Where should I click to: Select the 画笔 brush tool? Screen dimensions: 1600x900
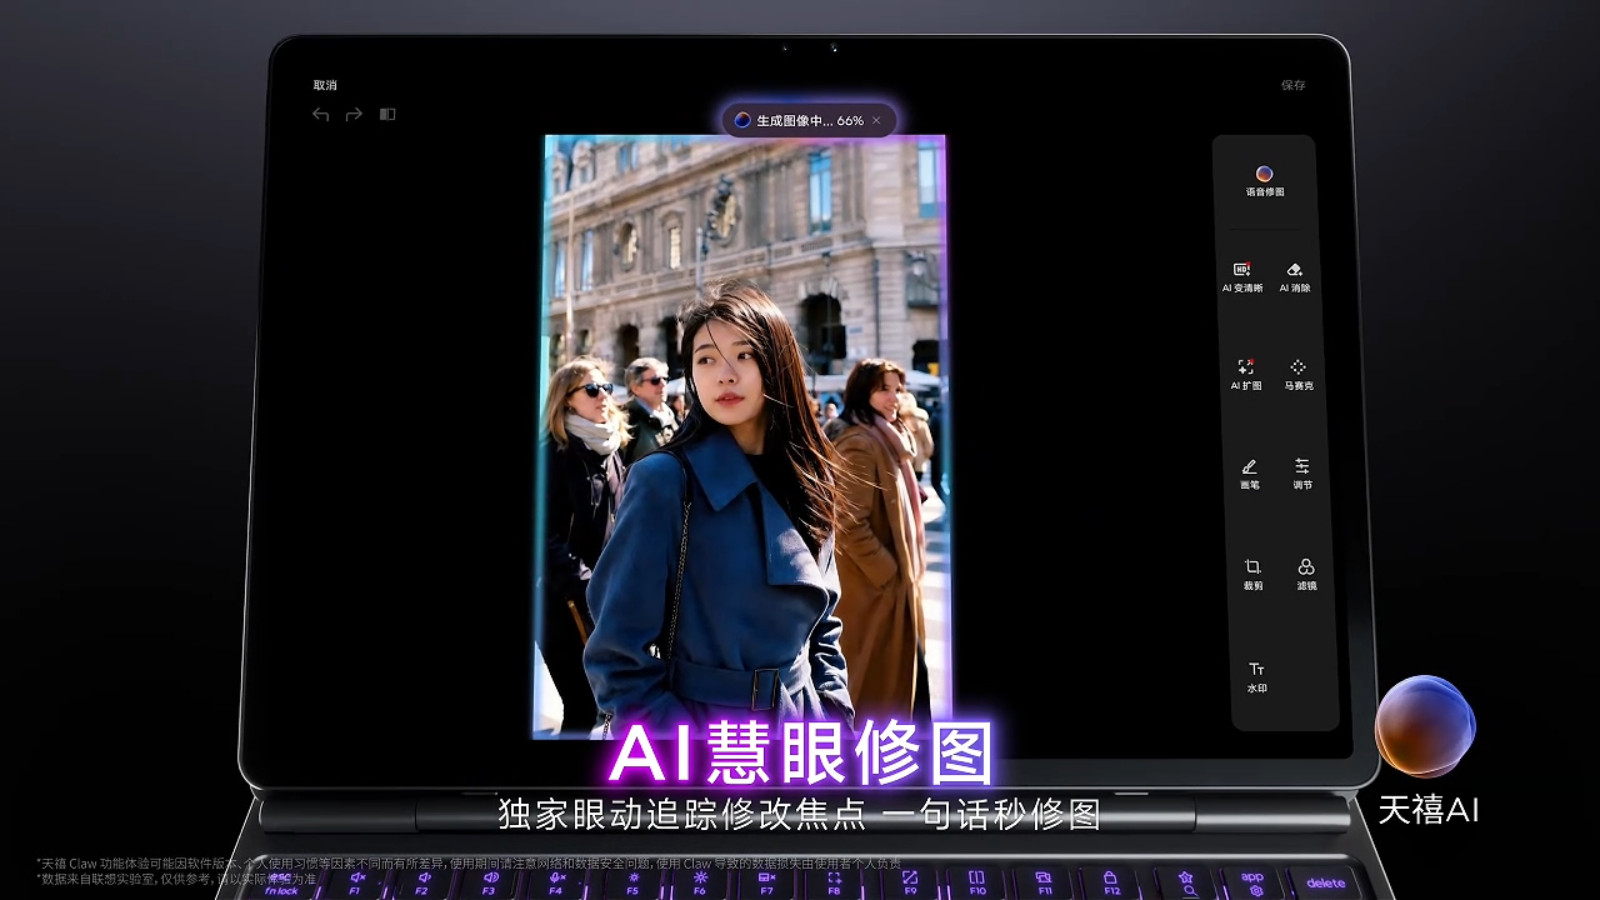click(x=1250, y=474)
